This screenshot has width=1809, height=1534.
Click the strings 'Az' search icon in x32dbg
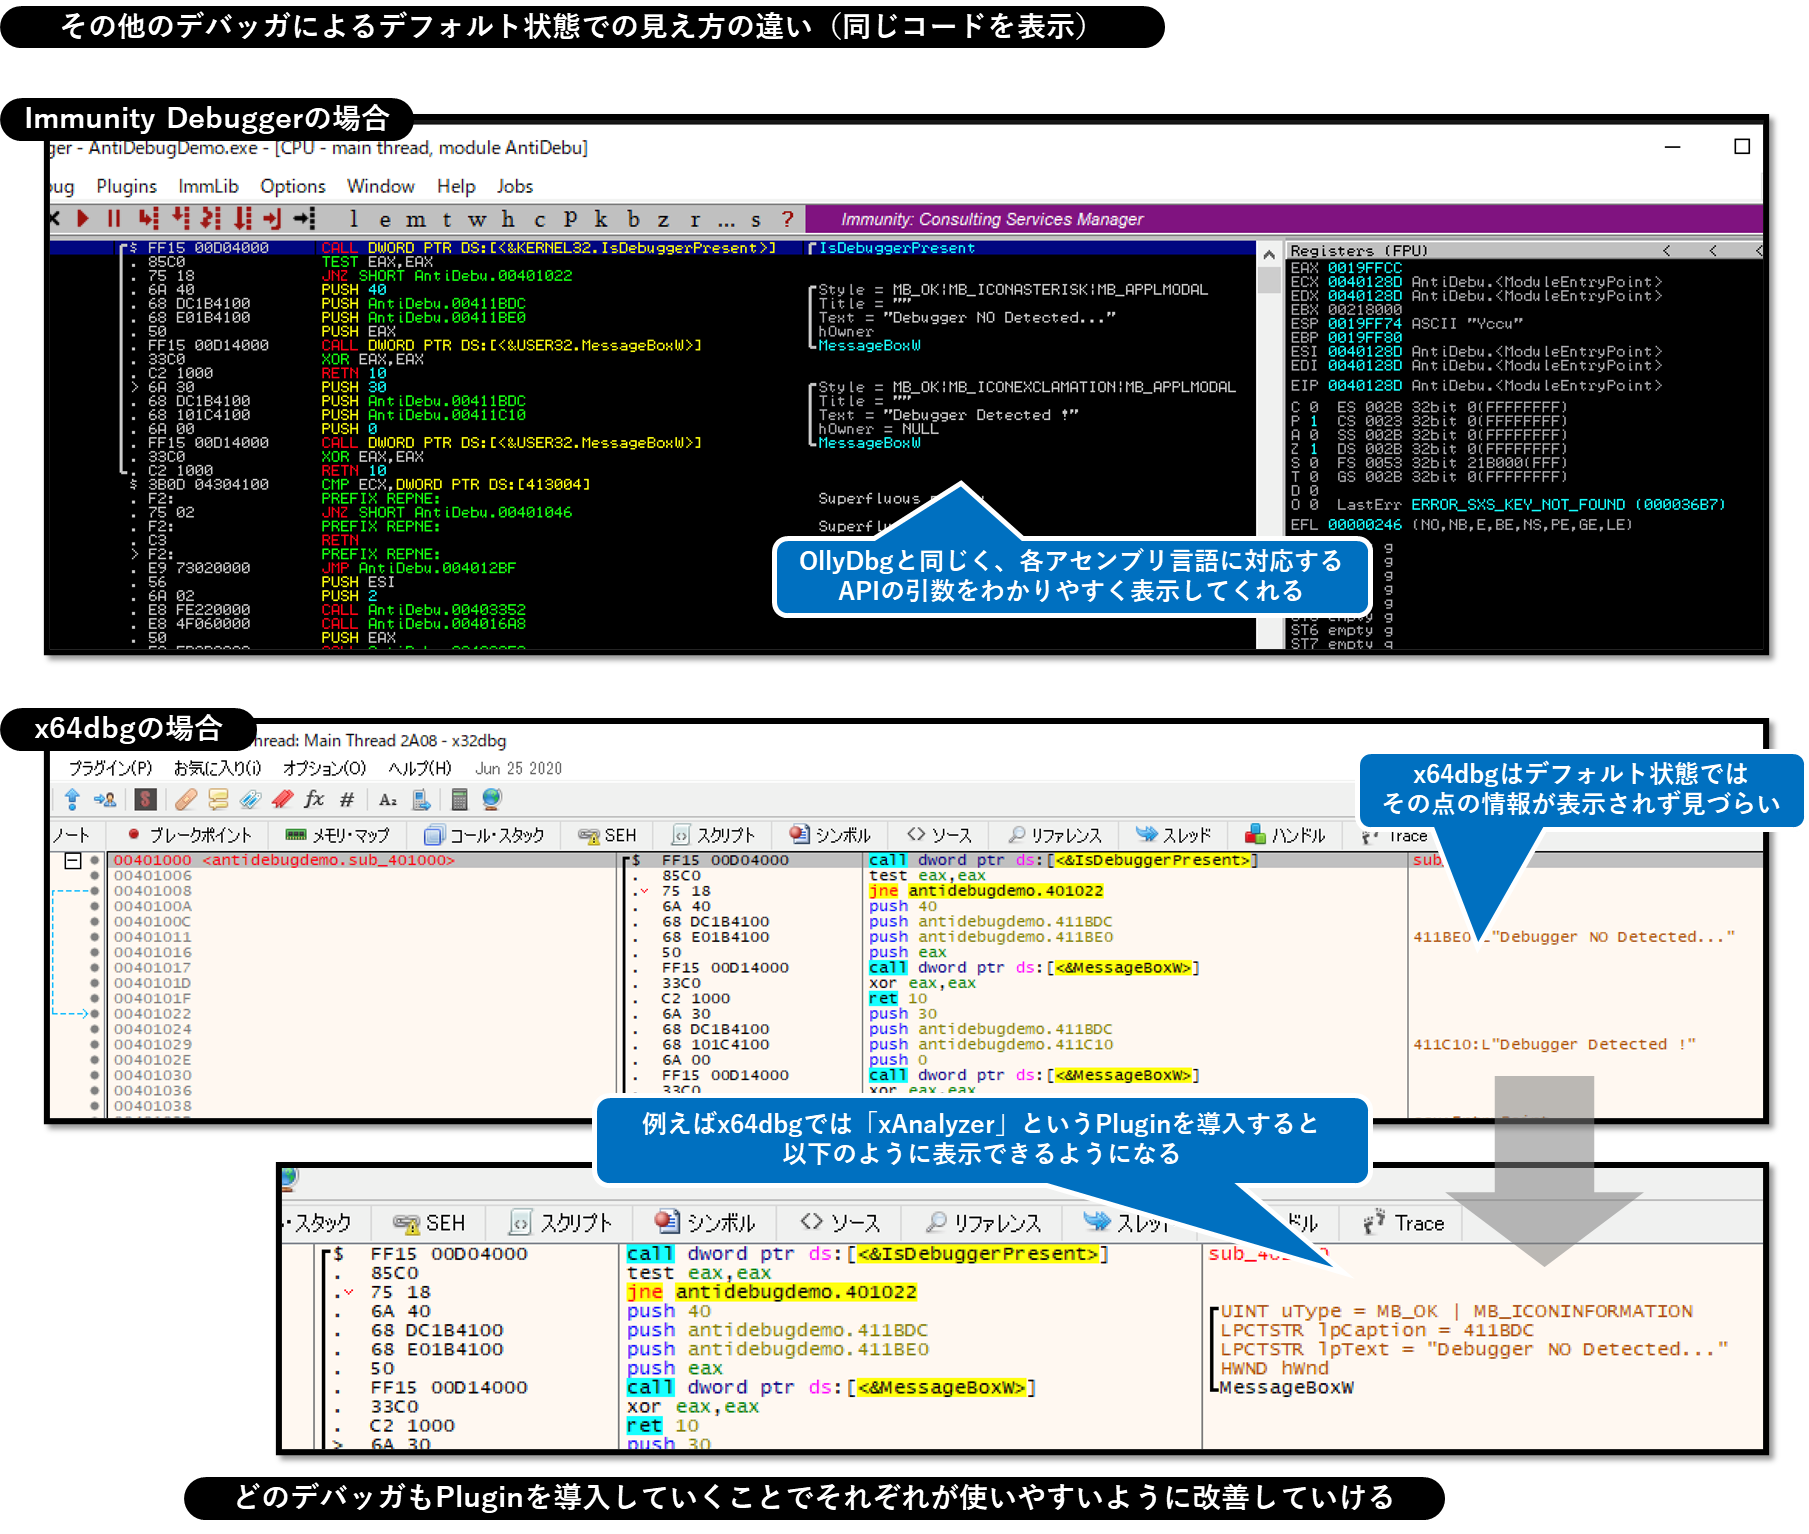(388, 799)
